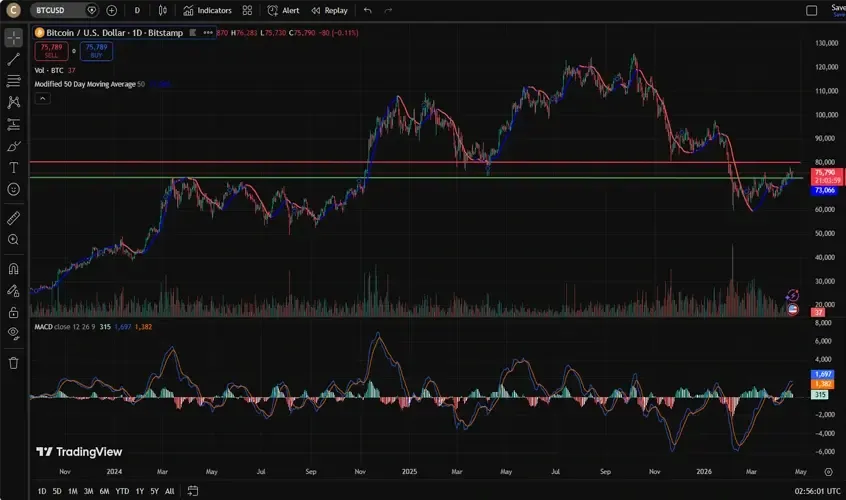The width and height of the screenshot is (846, 500).
Task: Set the 1D date range
Action: click(x=42, y=491)
